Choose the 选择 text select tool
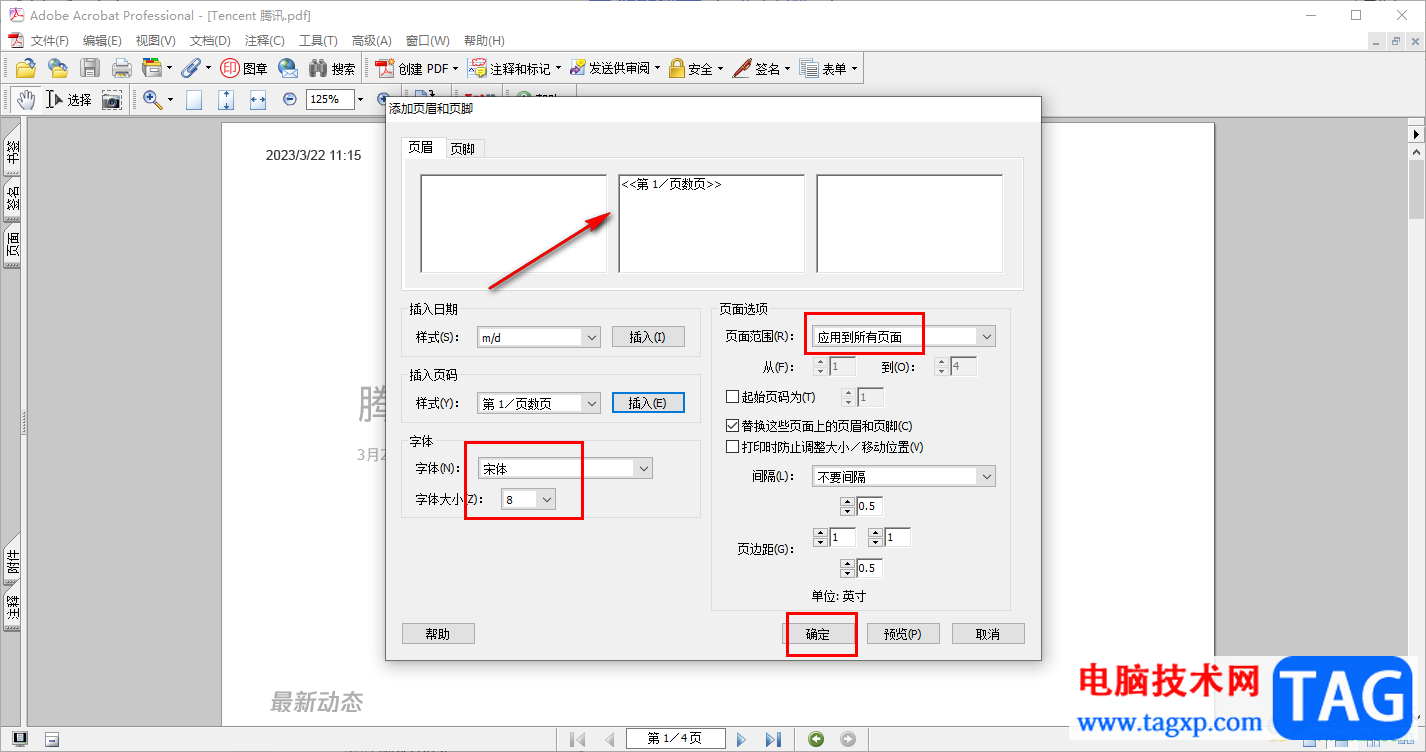Viewport: 1426px width, 752px height. click(x=68, y=99)
